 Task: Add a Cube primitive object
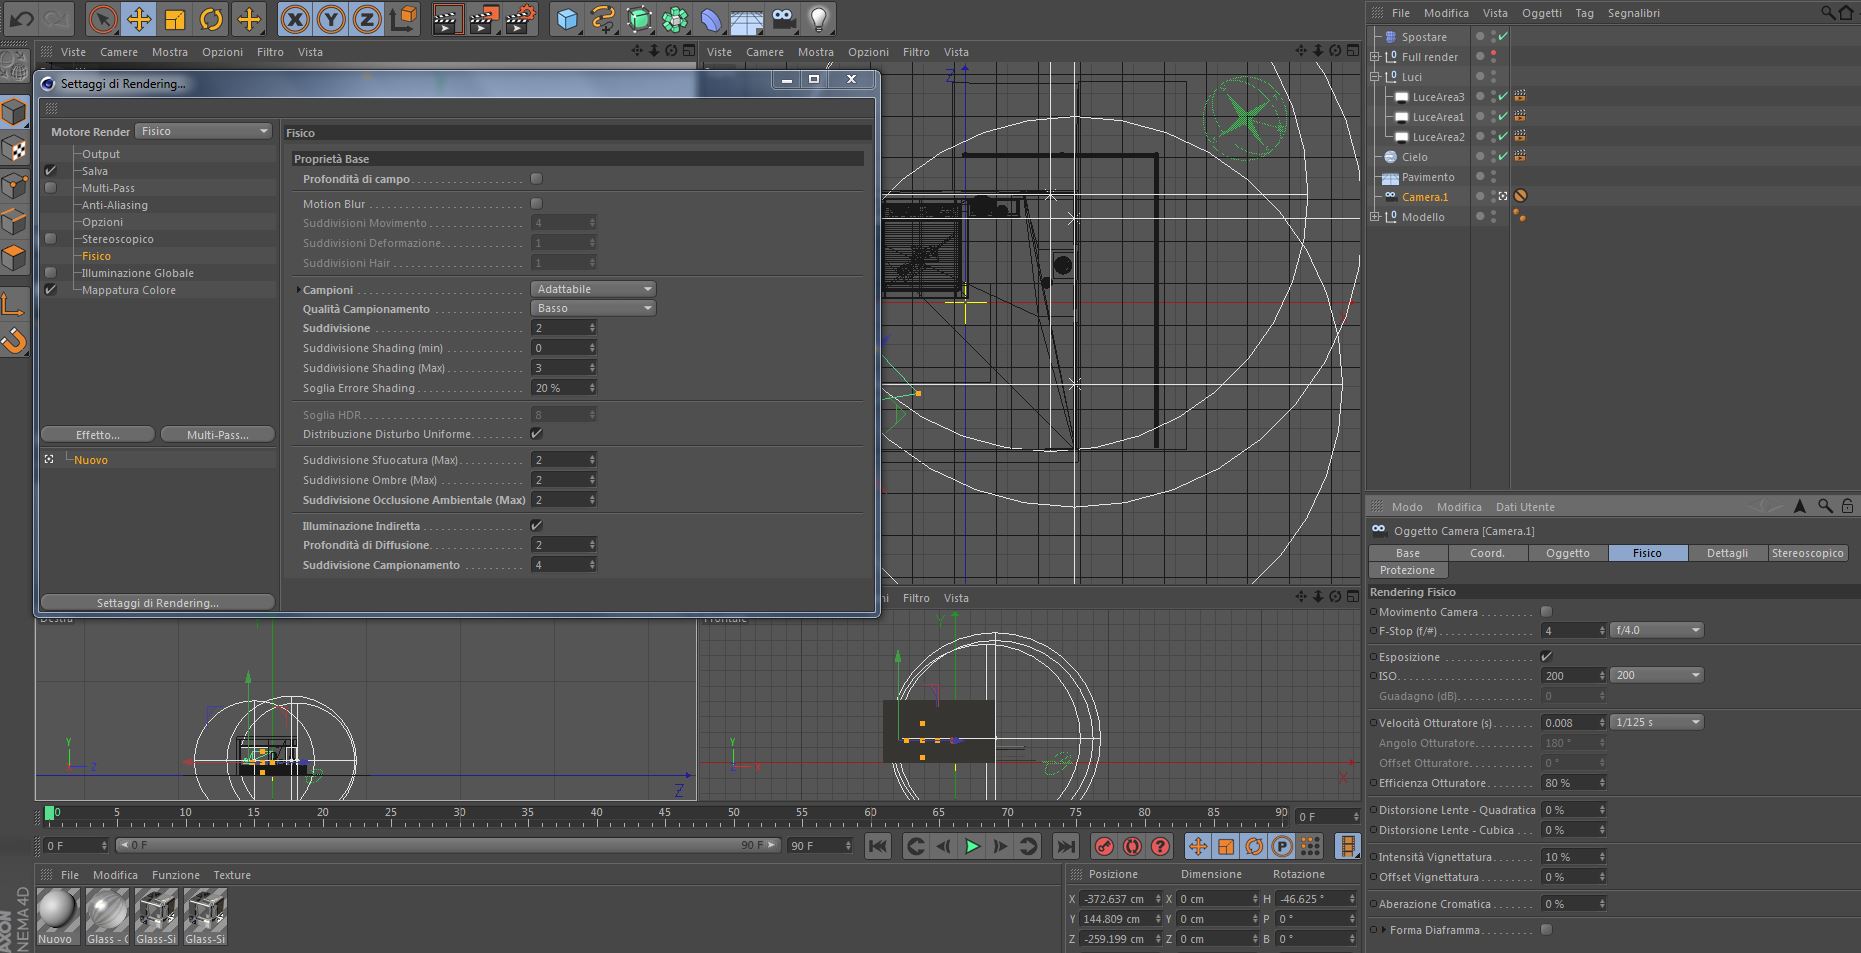pos(567,19)
